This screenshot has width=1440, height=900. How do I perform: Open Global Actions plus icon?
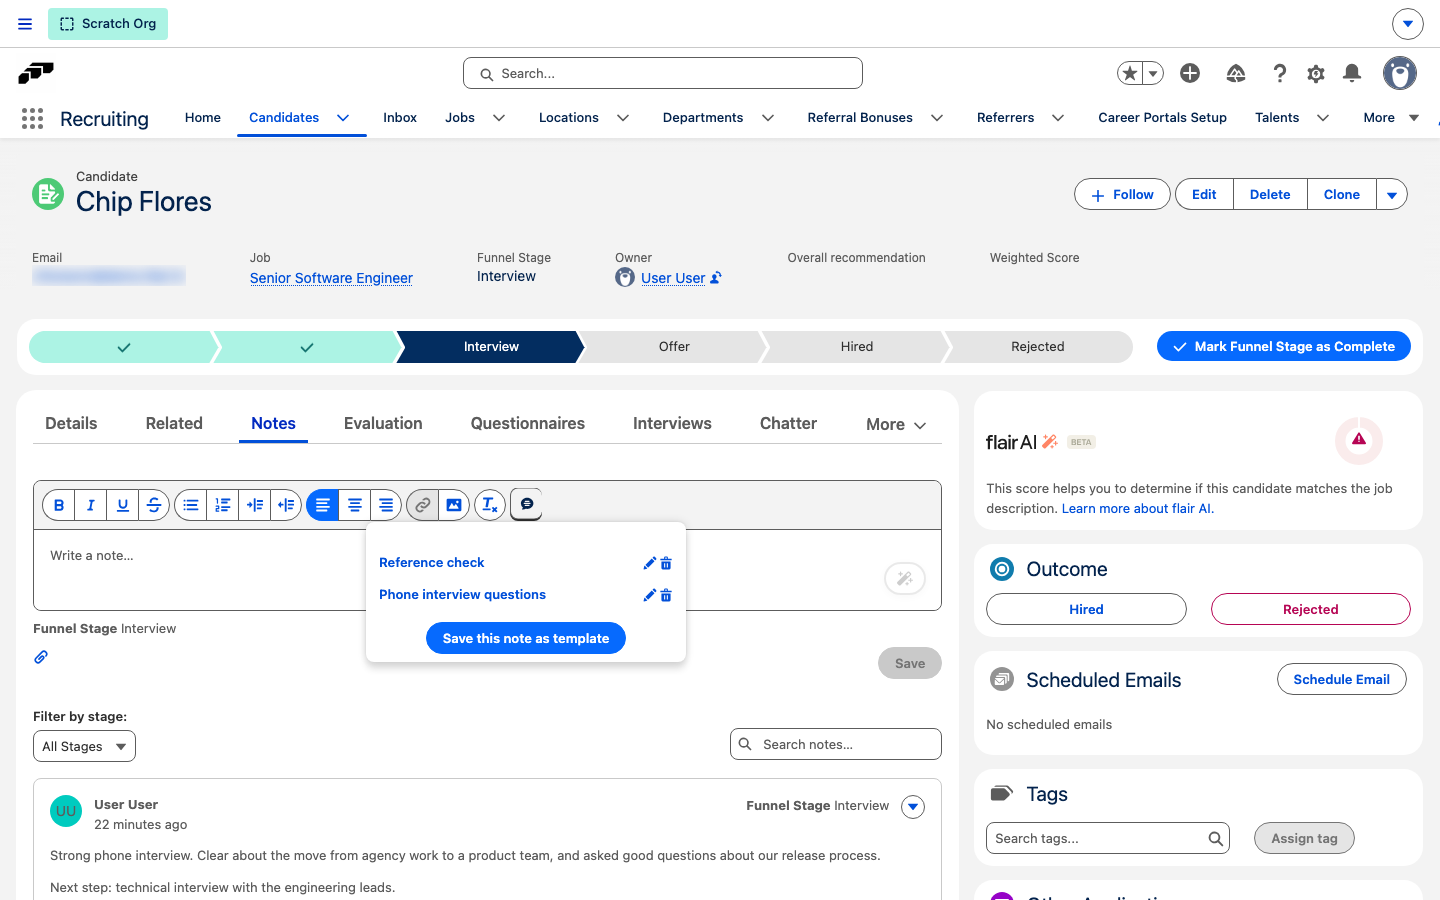click(x=1190, y=73)
